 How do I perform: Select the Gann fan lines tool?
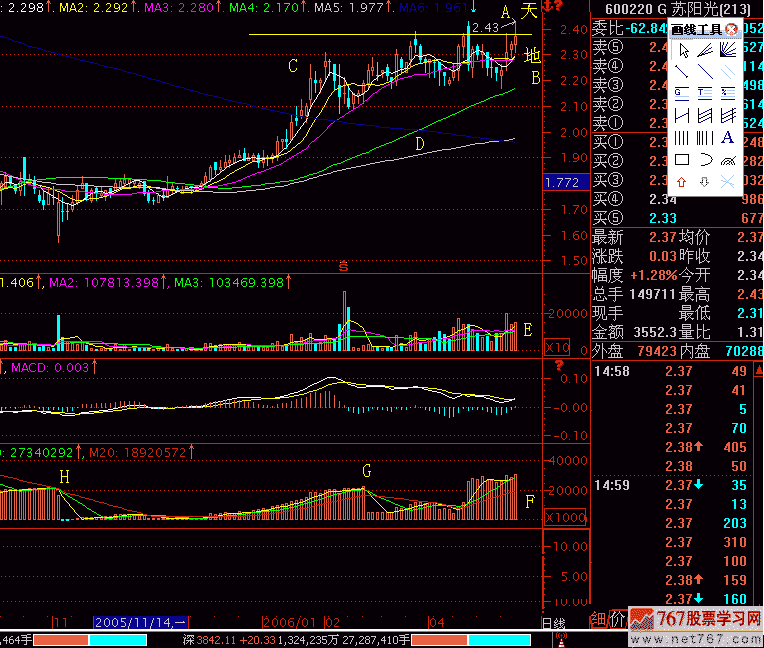(728, 50)
